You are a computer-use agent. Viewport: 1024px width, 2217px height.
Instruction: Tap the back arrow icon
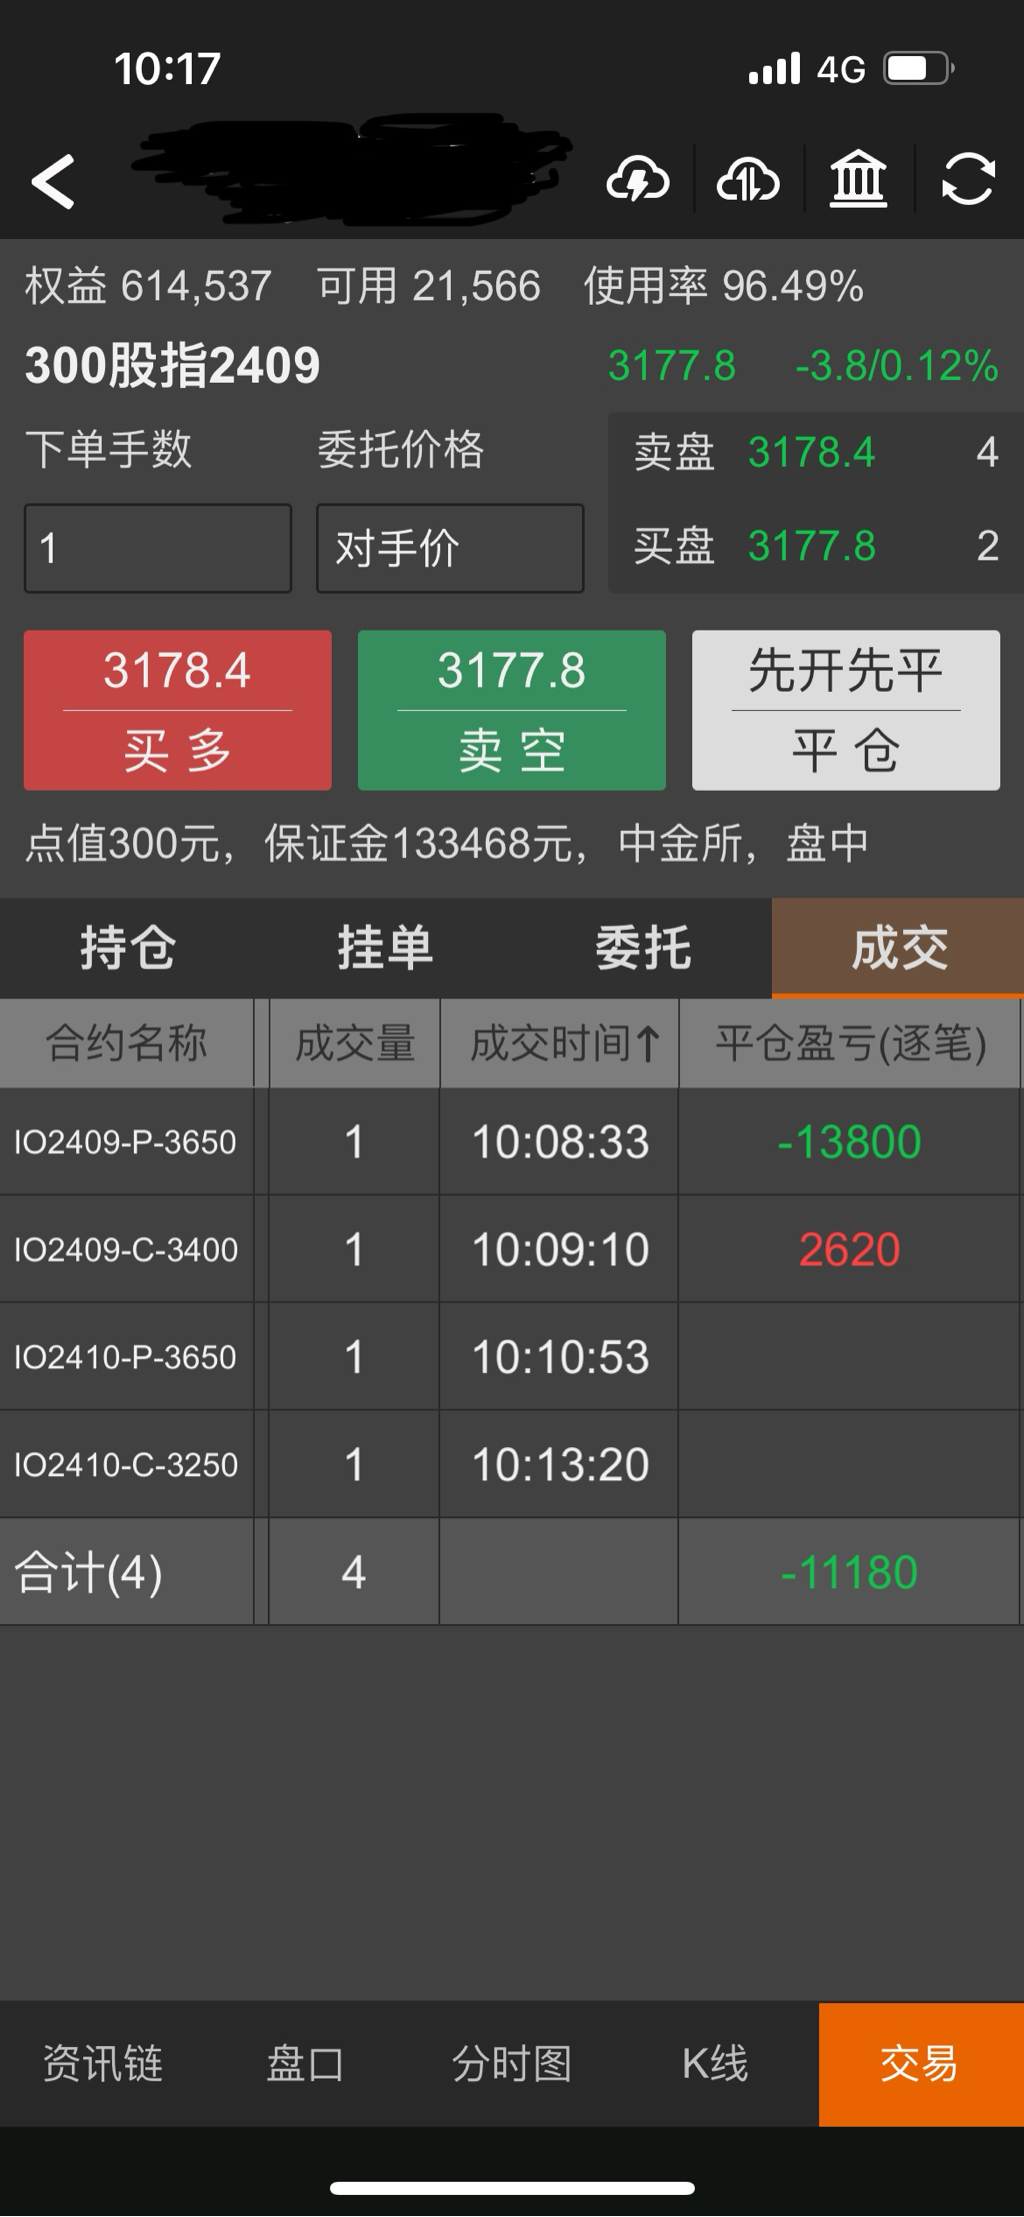pos(53,182)
